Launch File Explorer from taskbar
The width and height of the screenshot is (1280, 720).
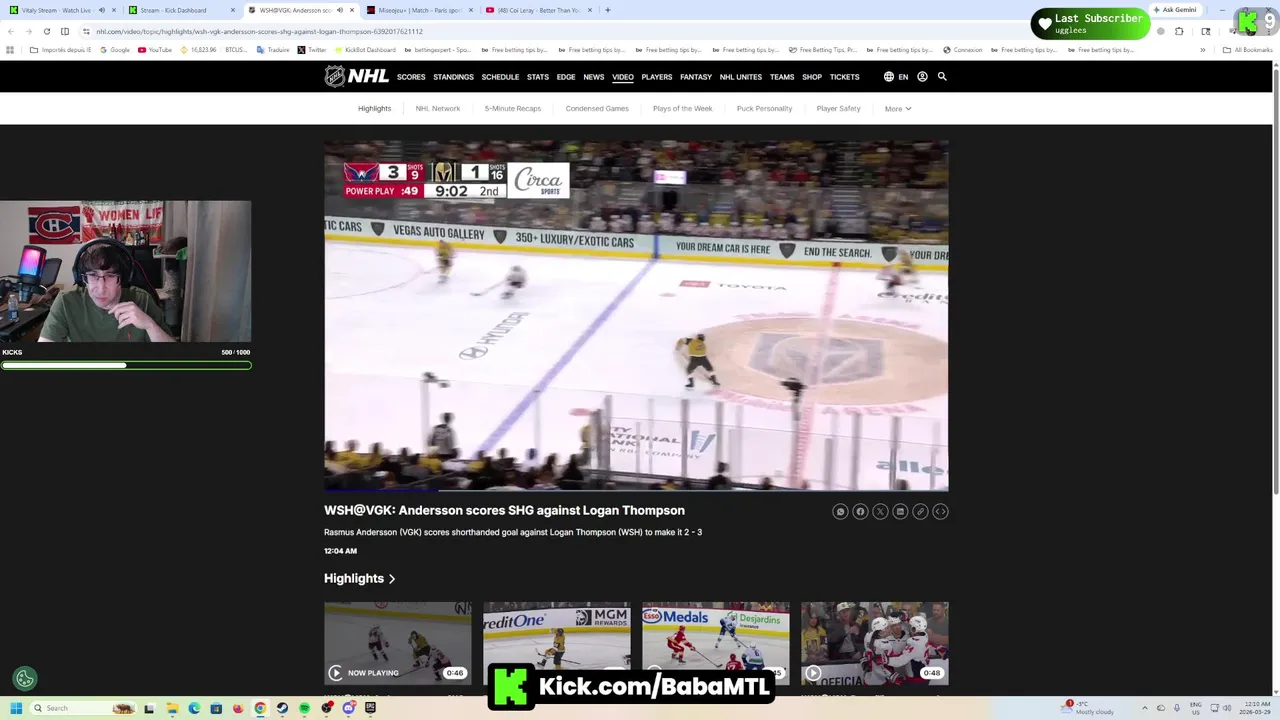(172, 708)
